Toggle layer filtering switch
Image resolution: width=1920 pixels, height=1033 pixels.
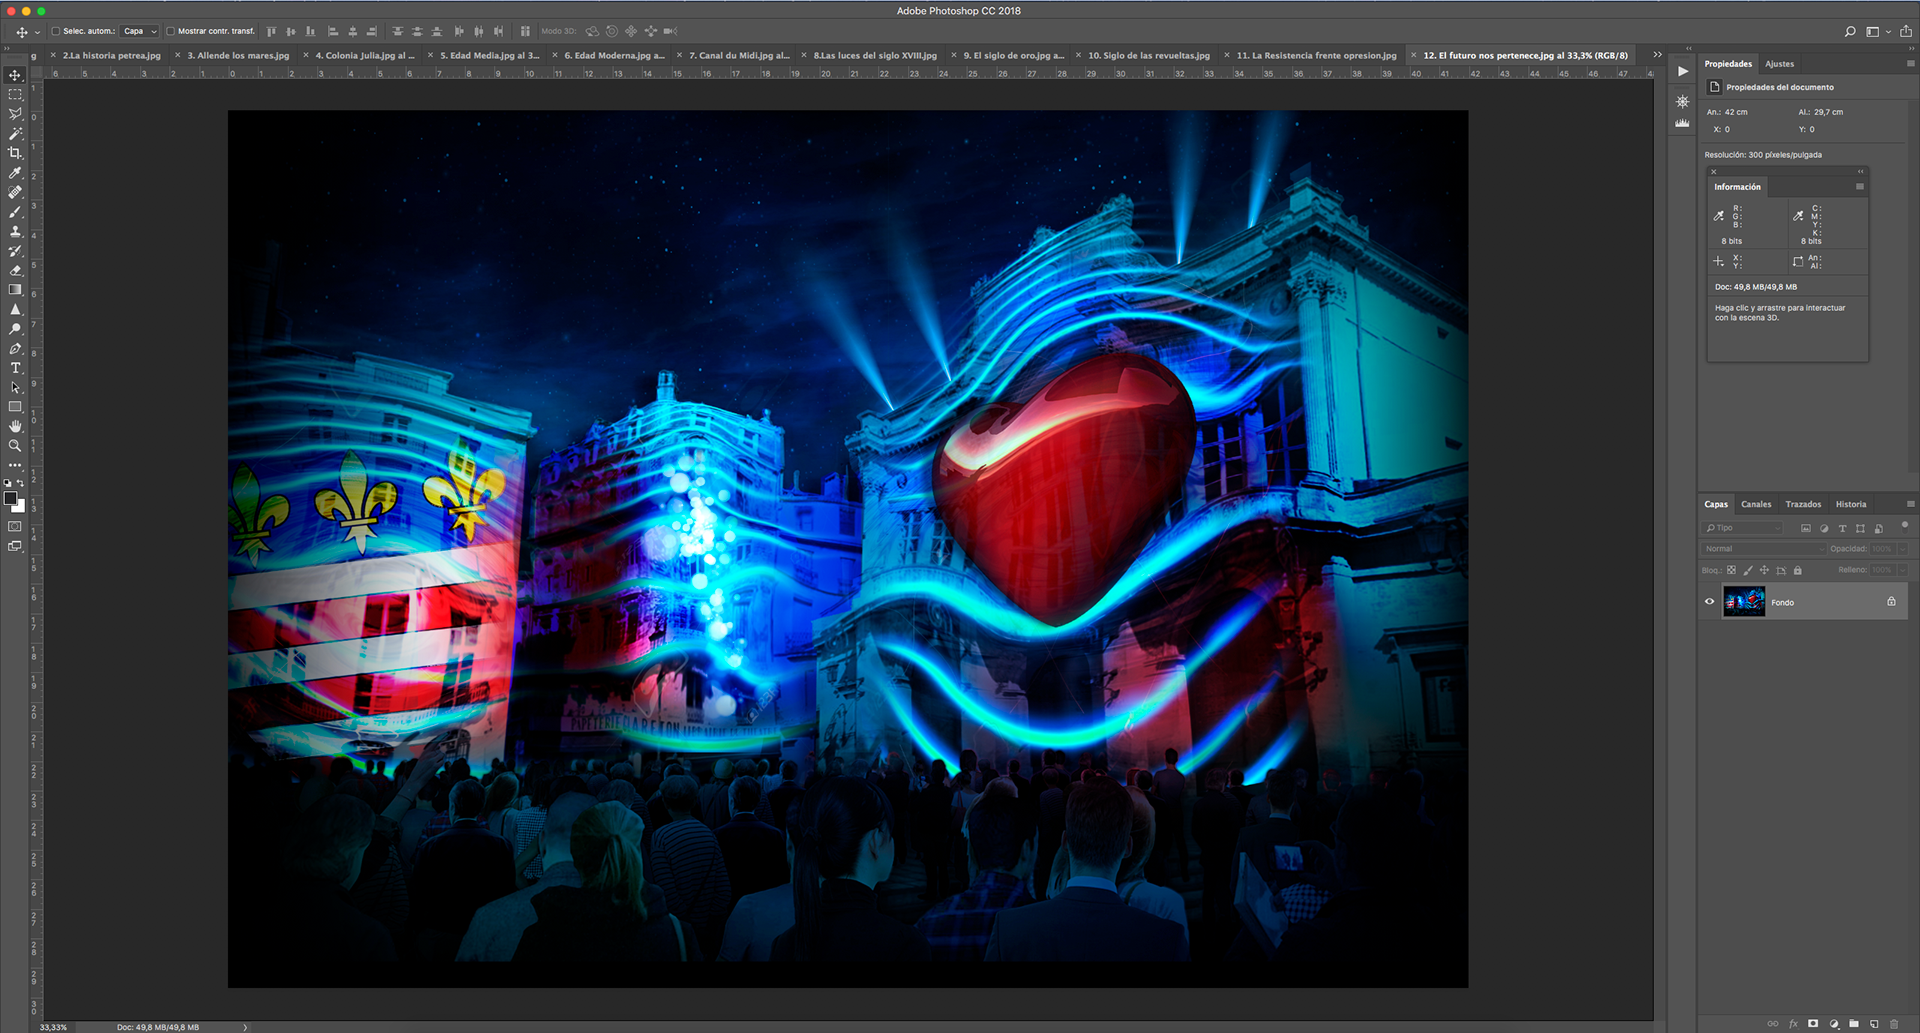coord(1905,526)
